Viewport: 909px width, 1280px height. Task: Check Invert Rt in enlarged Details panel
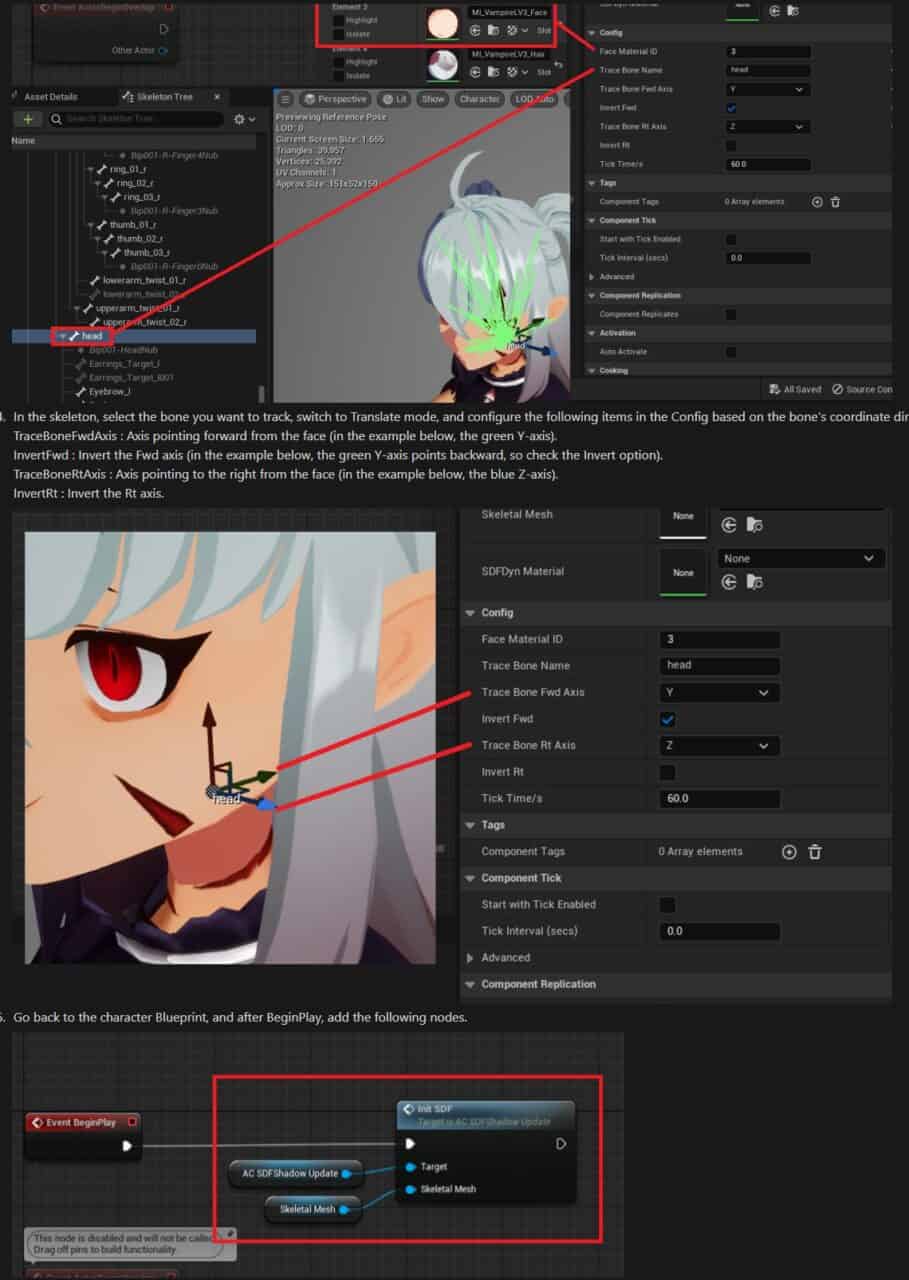point(668,772)
